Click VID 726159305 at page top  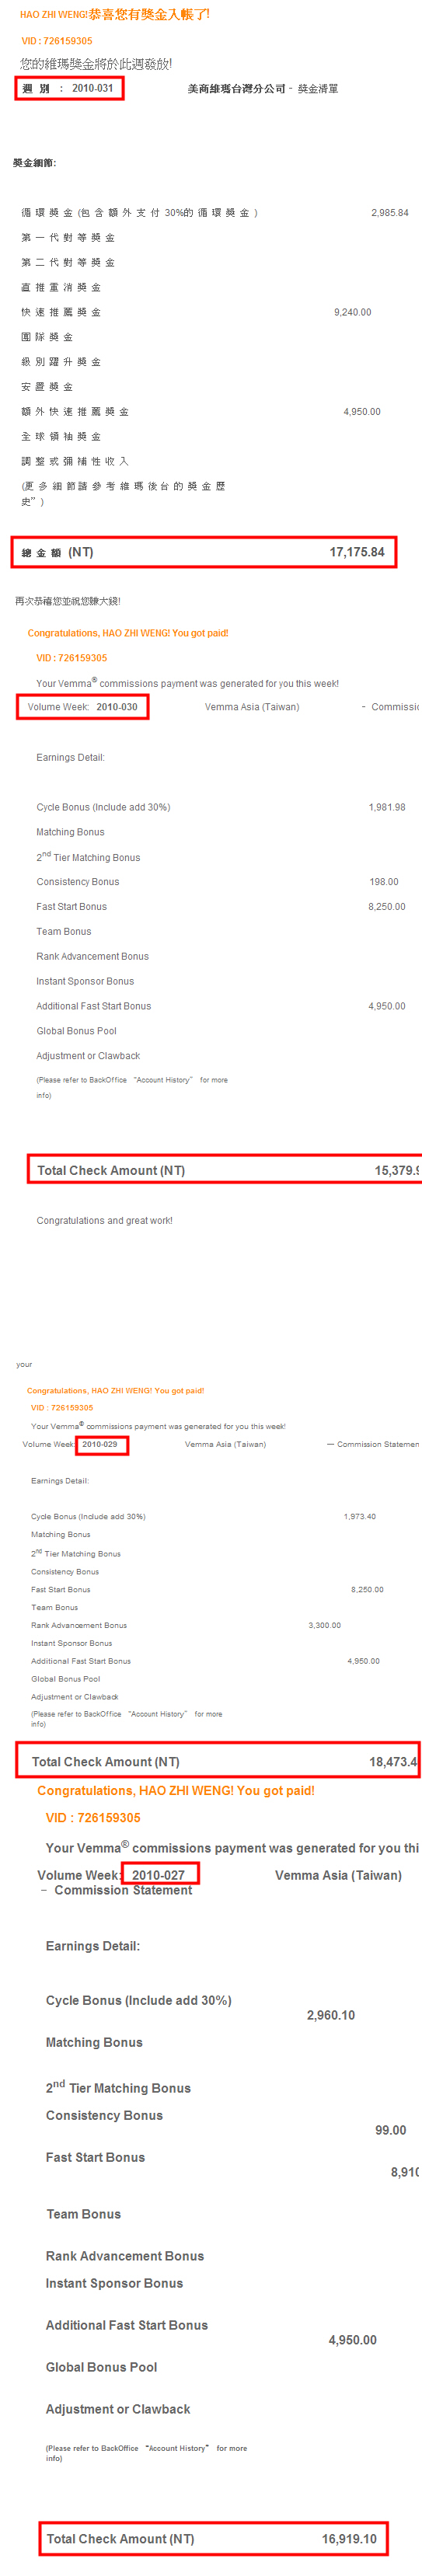click(57, 41)
